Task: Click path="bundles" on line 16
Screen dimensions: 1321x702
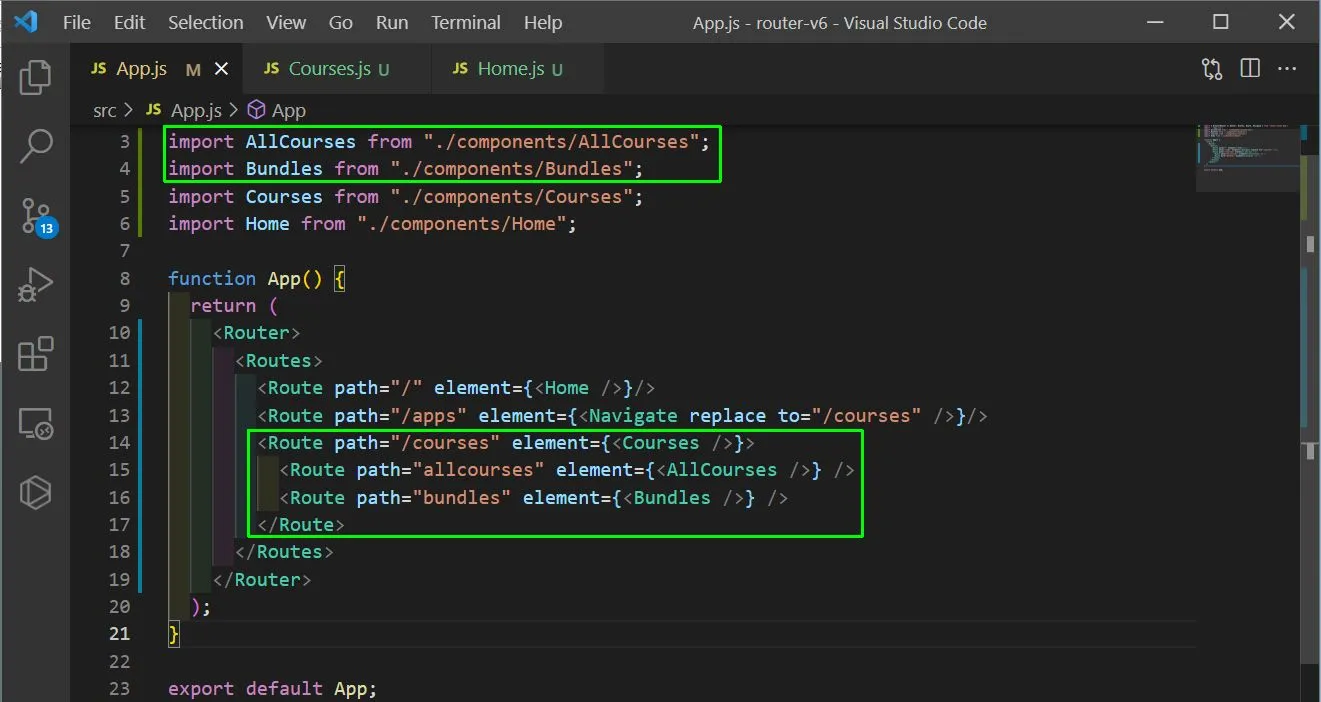Action: 434,497
